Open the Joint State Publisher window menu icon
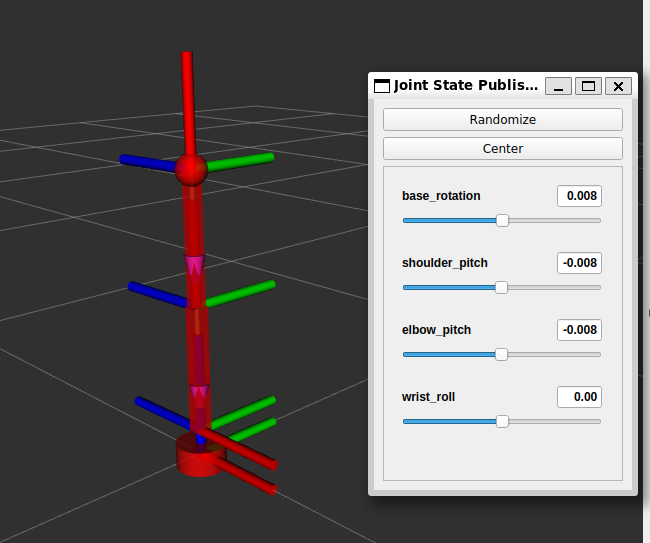650x543 pixels. tap(382, 86)
